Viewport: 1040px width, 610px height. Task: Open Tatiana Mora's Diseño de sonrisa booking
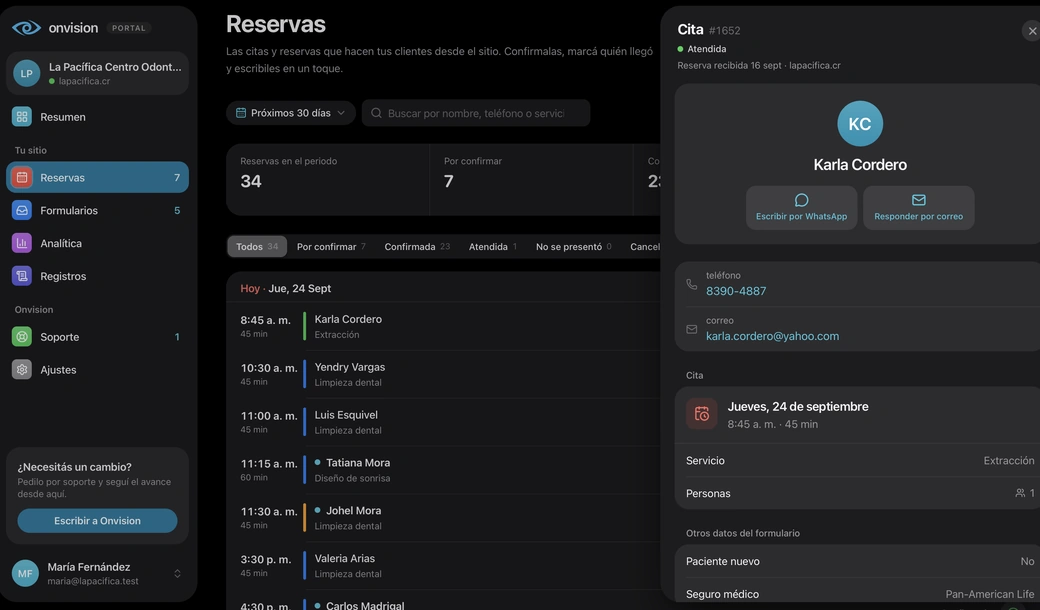443,469
